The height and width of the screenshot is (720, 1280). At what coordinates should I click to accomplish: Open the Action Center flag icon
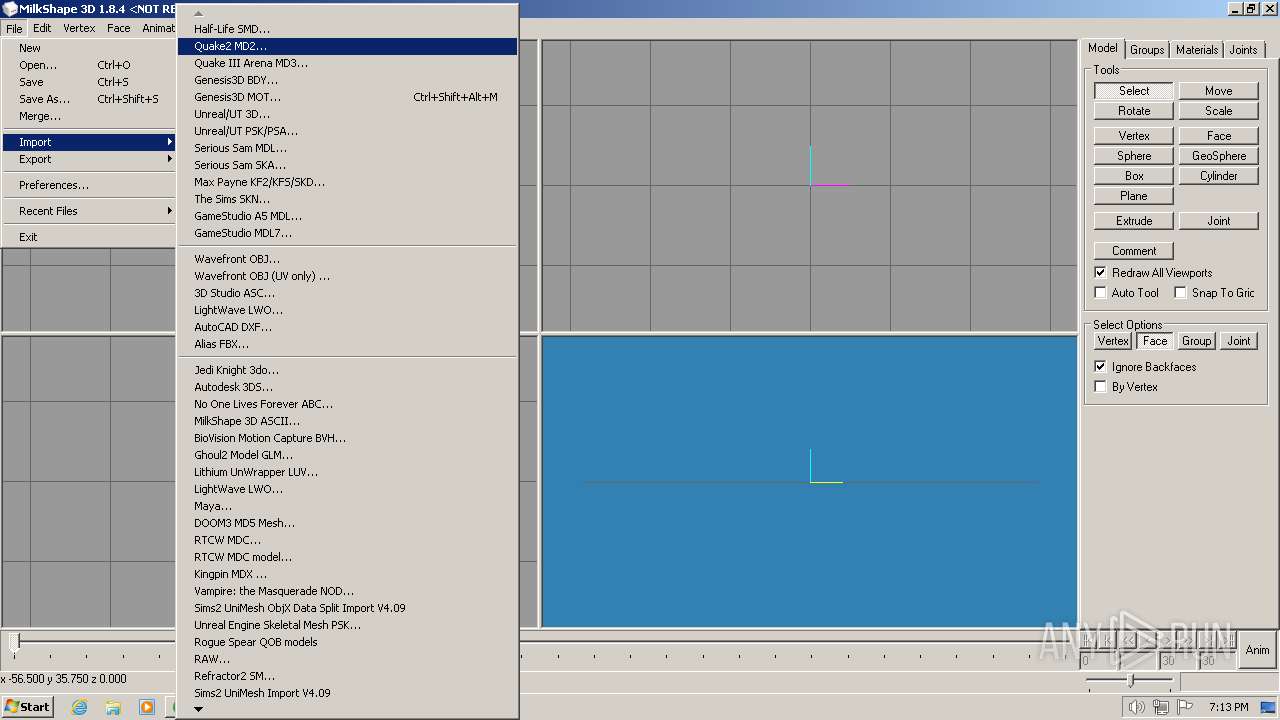(x=1185, y=707)
